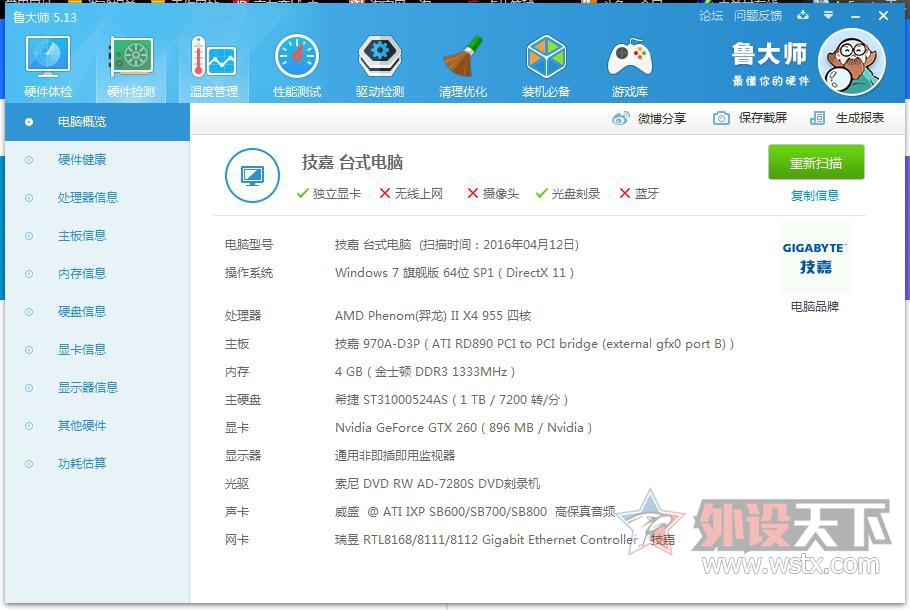The height and width of the screenshot is (610, 910).
Task: Click the 光盘刻录 feature indicator
Action: 568,193
